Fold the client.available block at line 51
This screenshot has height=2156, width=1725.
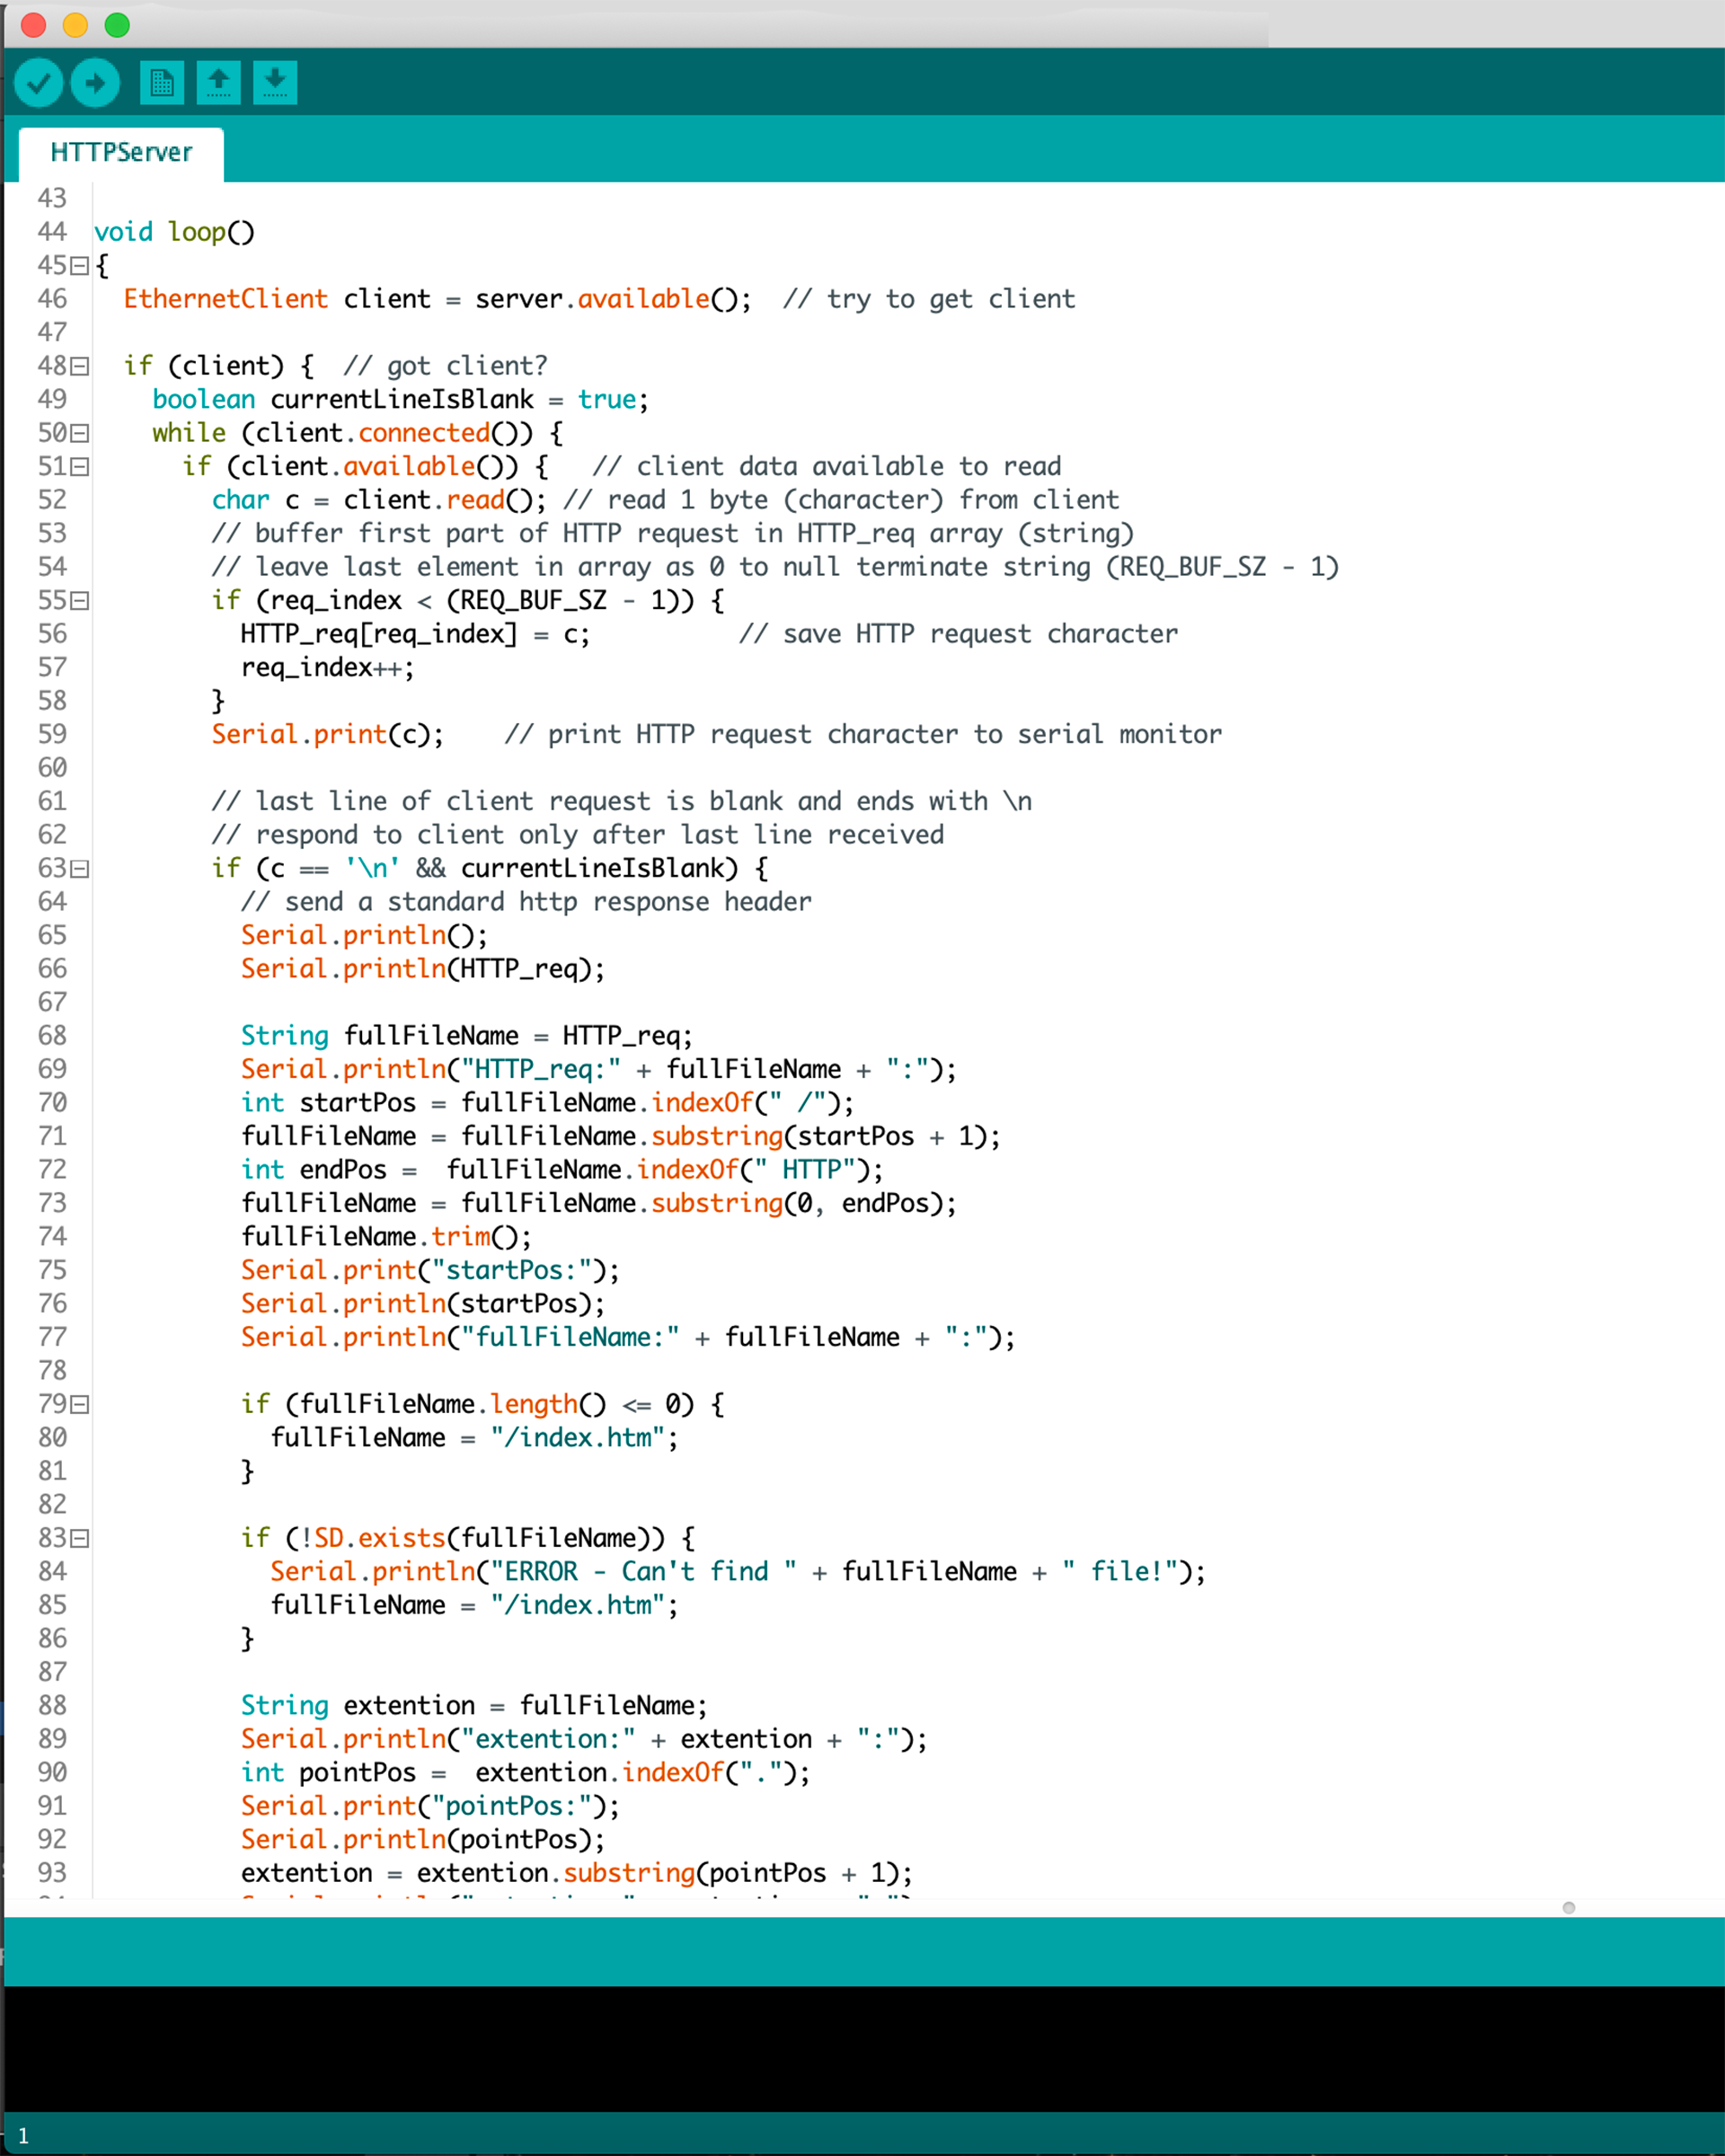[80, 467]
